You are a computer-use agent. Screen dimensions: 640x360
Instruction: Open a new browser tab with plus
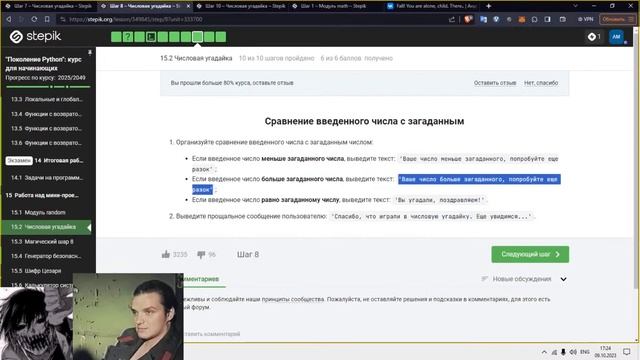point(488,6)
